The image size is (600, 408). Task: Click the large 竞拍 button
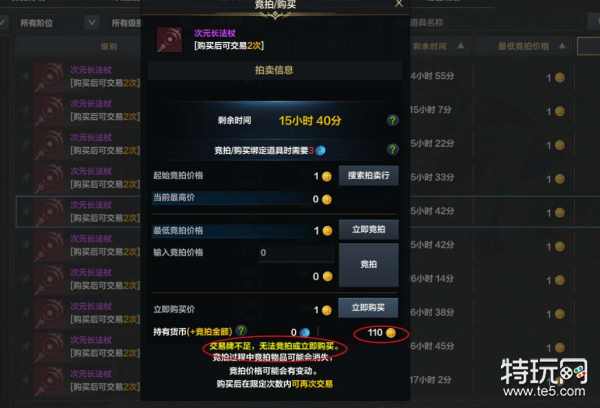pyautogui.click(x=368, y=265)
